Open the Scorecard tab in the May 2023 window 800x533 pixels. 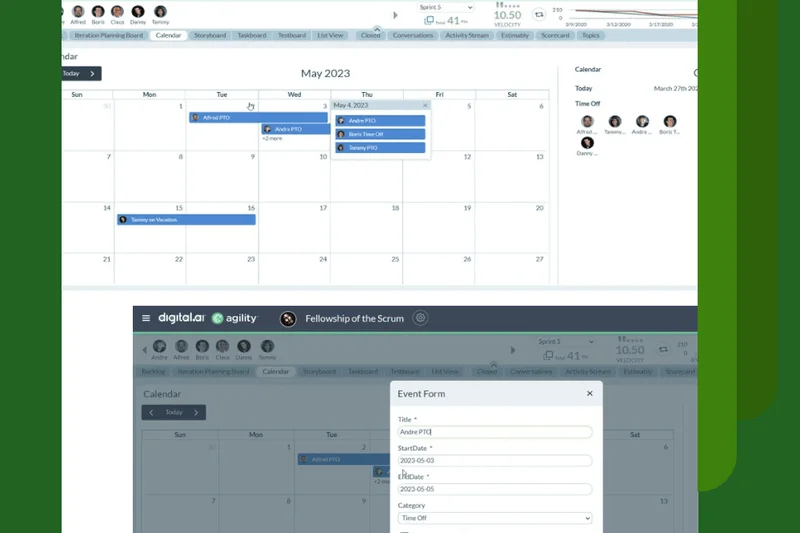tap(555, 35)
